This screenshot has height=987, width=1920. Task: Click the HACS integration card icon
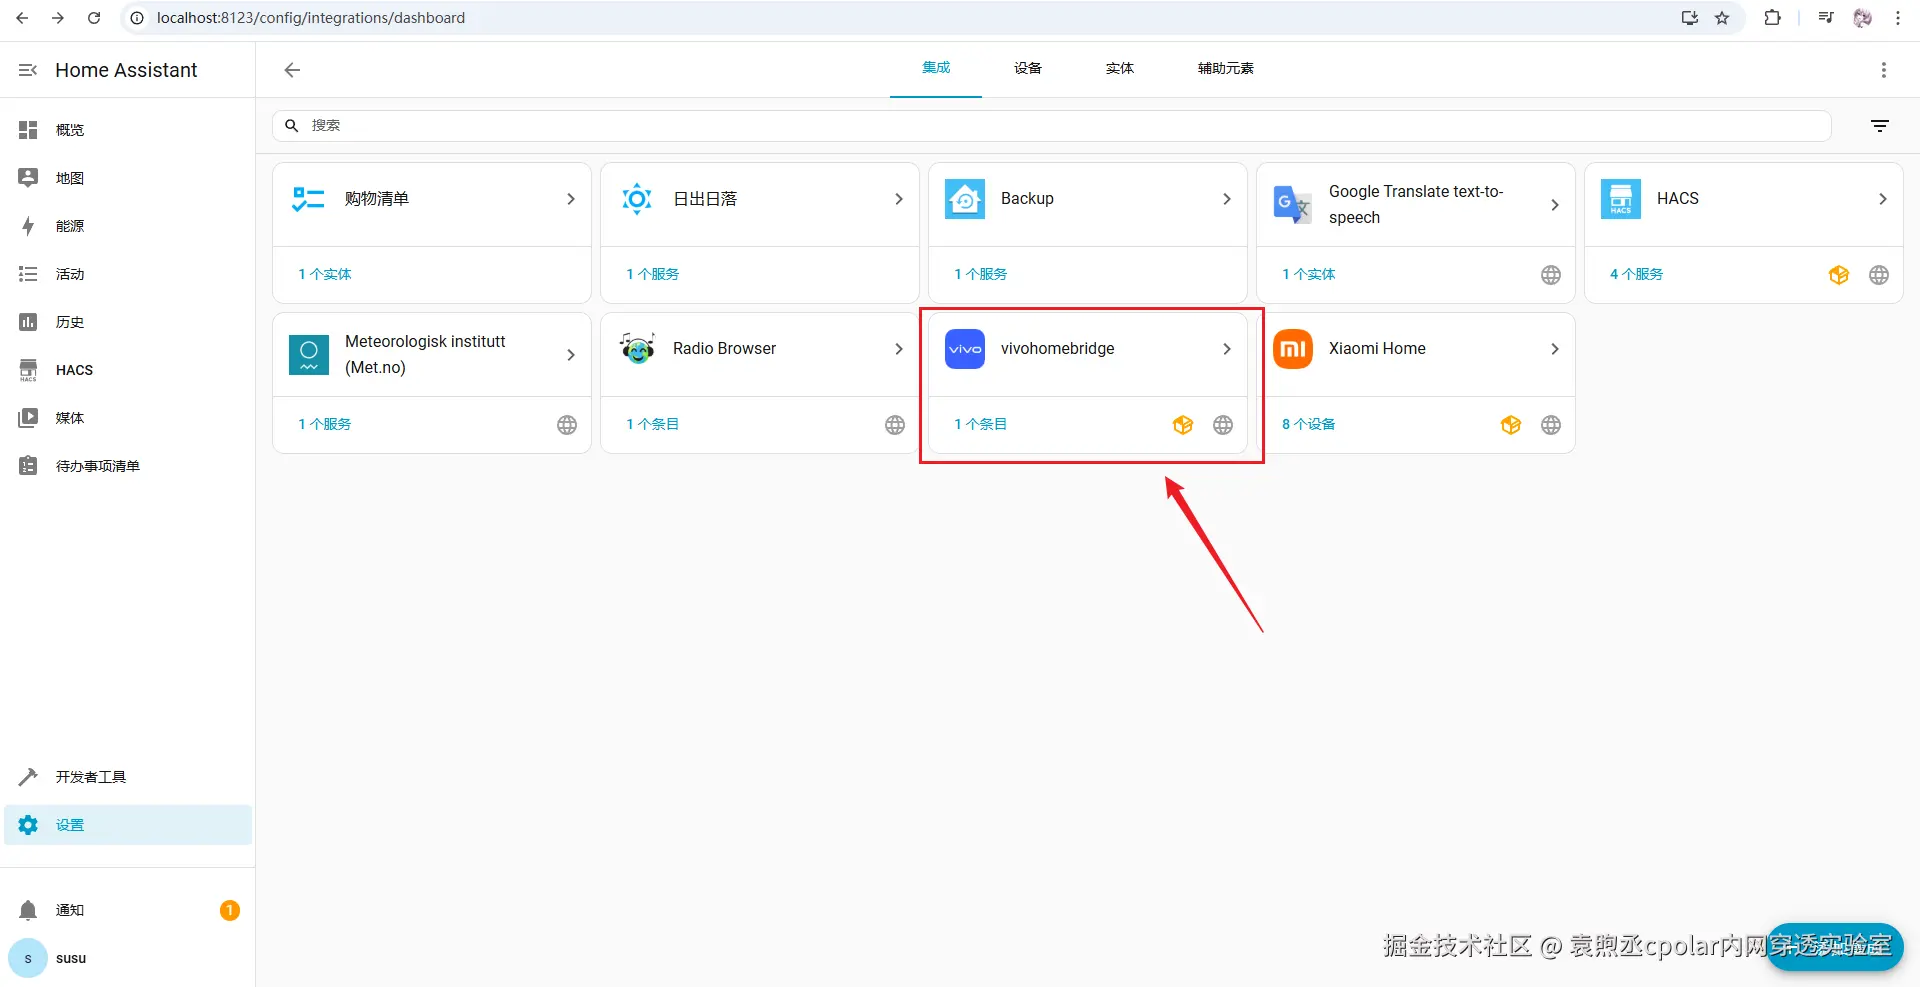coord(1621,199)
